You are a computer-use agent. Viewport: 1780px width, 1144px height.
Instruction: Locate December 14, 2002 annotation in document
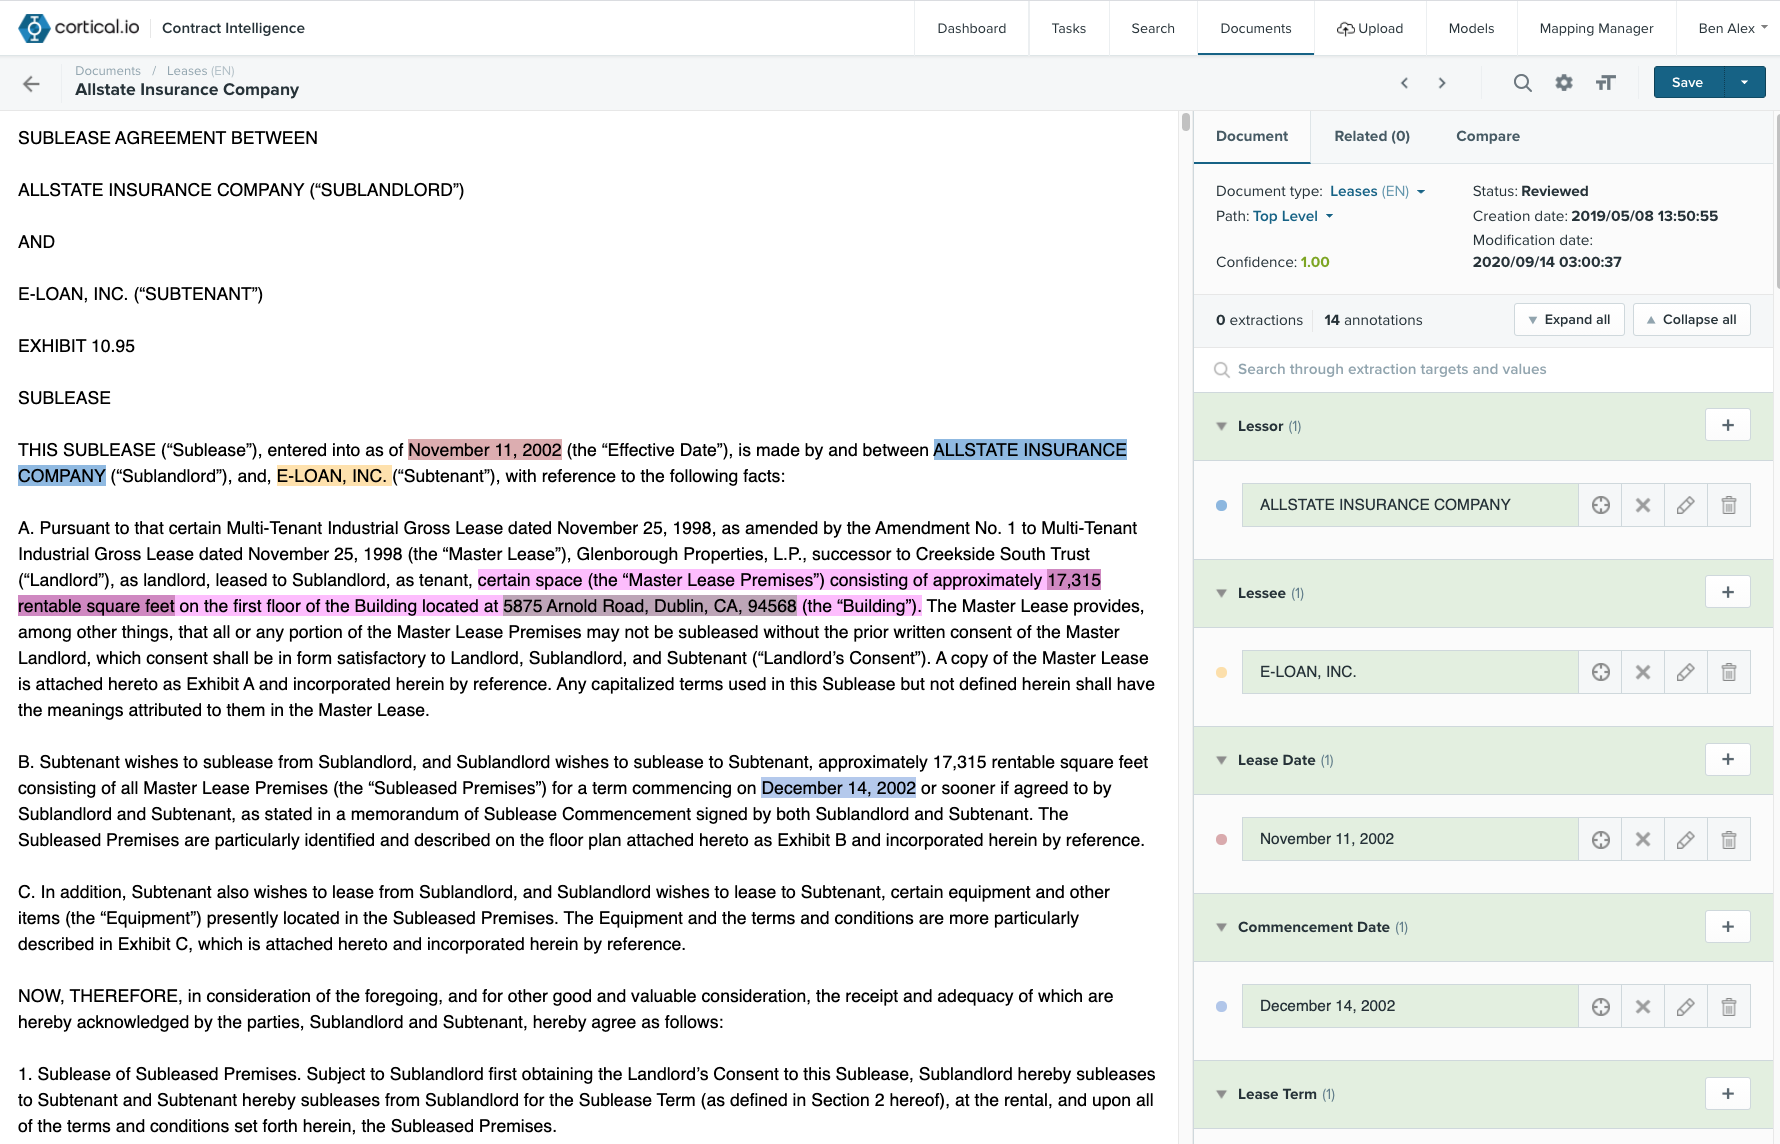click(1600, 1006)
